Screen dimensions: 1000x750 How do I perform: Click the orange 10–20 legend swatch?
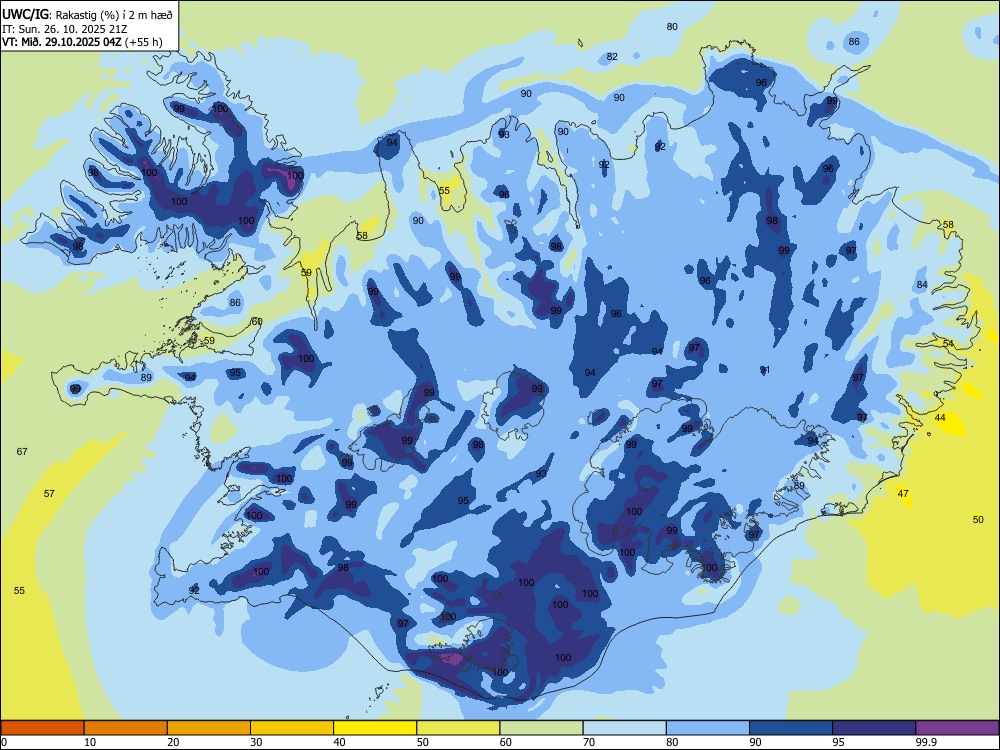click(x=126, y=728)
